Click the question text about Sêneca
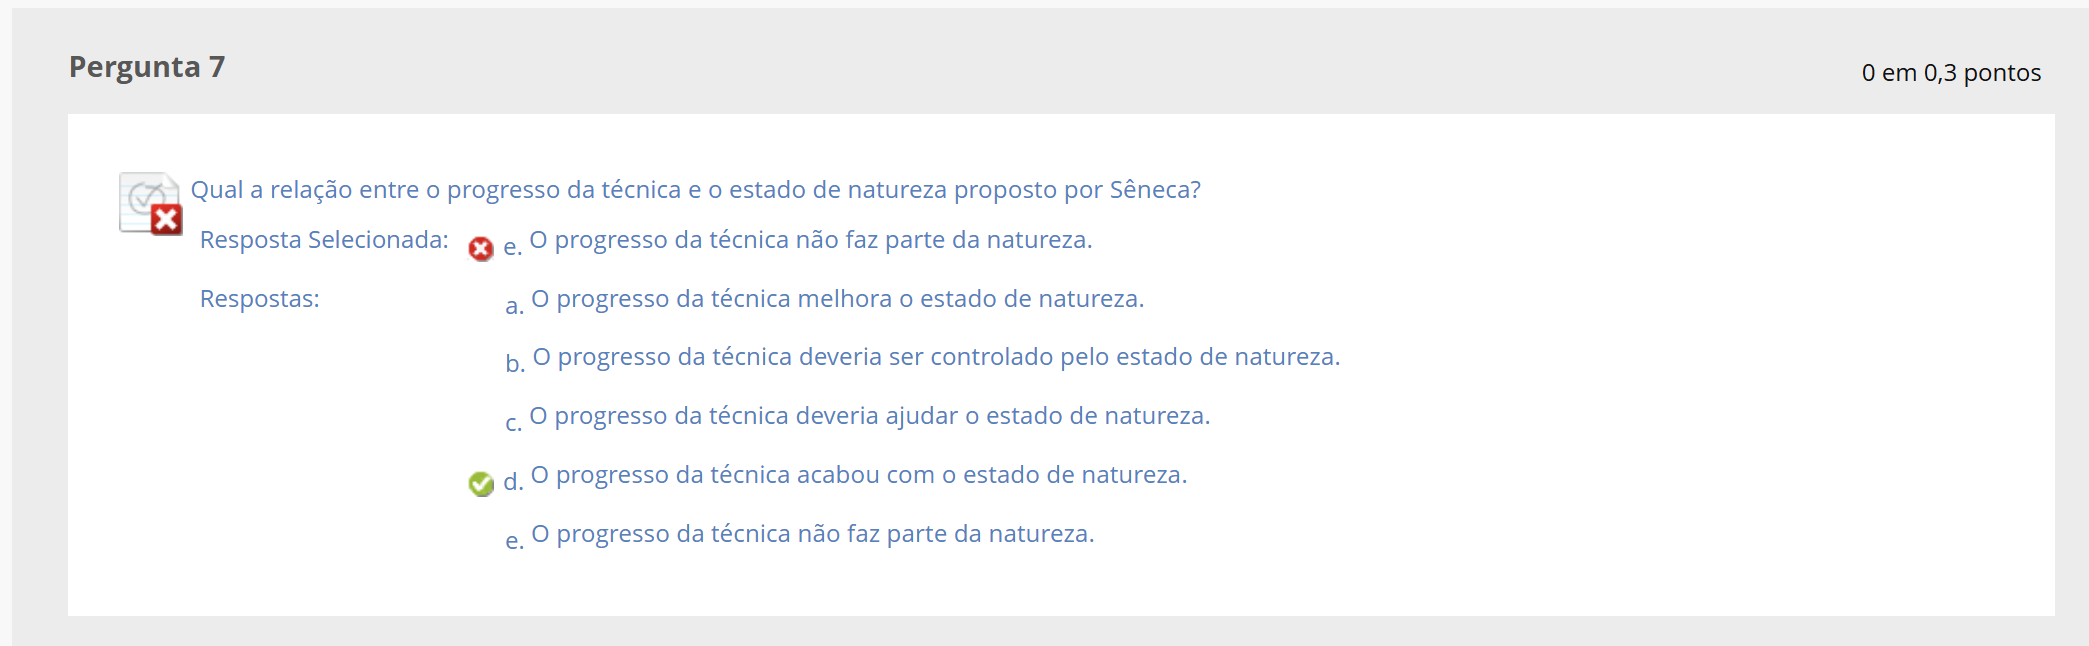The height and width of the screenshot is (646, 2089). pyautogui.click(x=696, y=190)
